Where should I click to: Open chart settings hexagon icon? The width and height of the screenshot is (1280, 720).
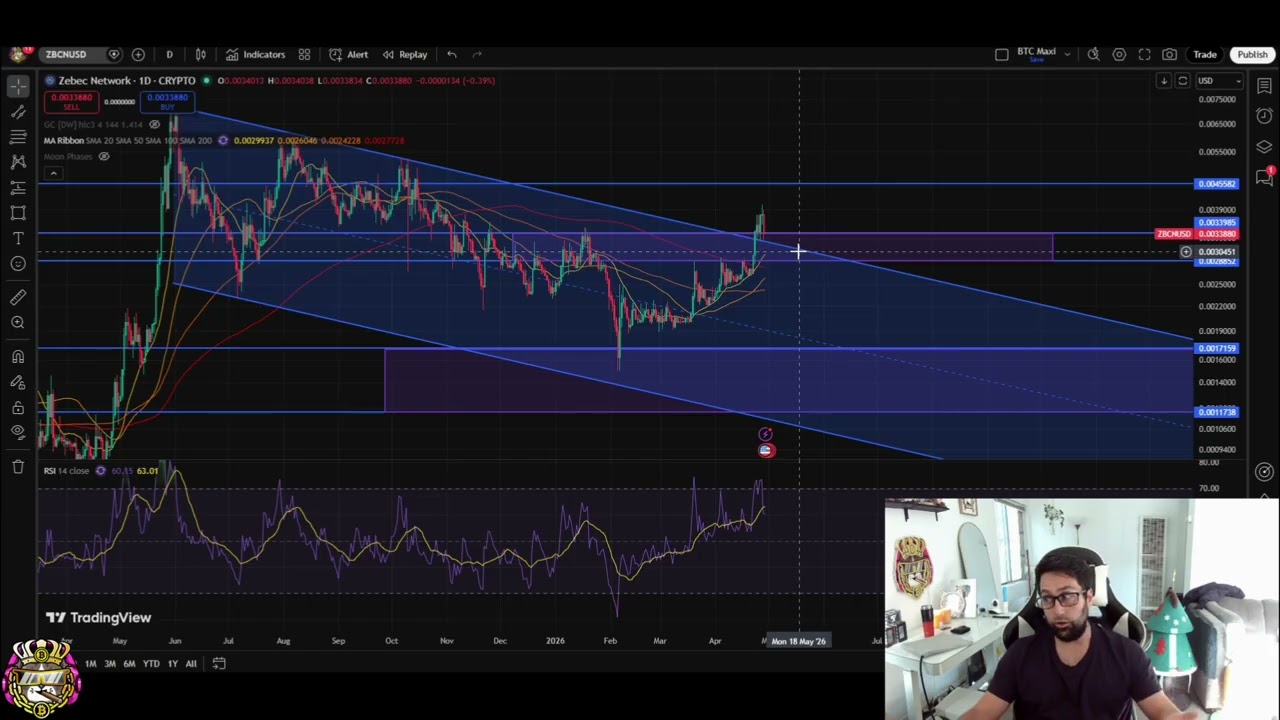point(1119,54)
